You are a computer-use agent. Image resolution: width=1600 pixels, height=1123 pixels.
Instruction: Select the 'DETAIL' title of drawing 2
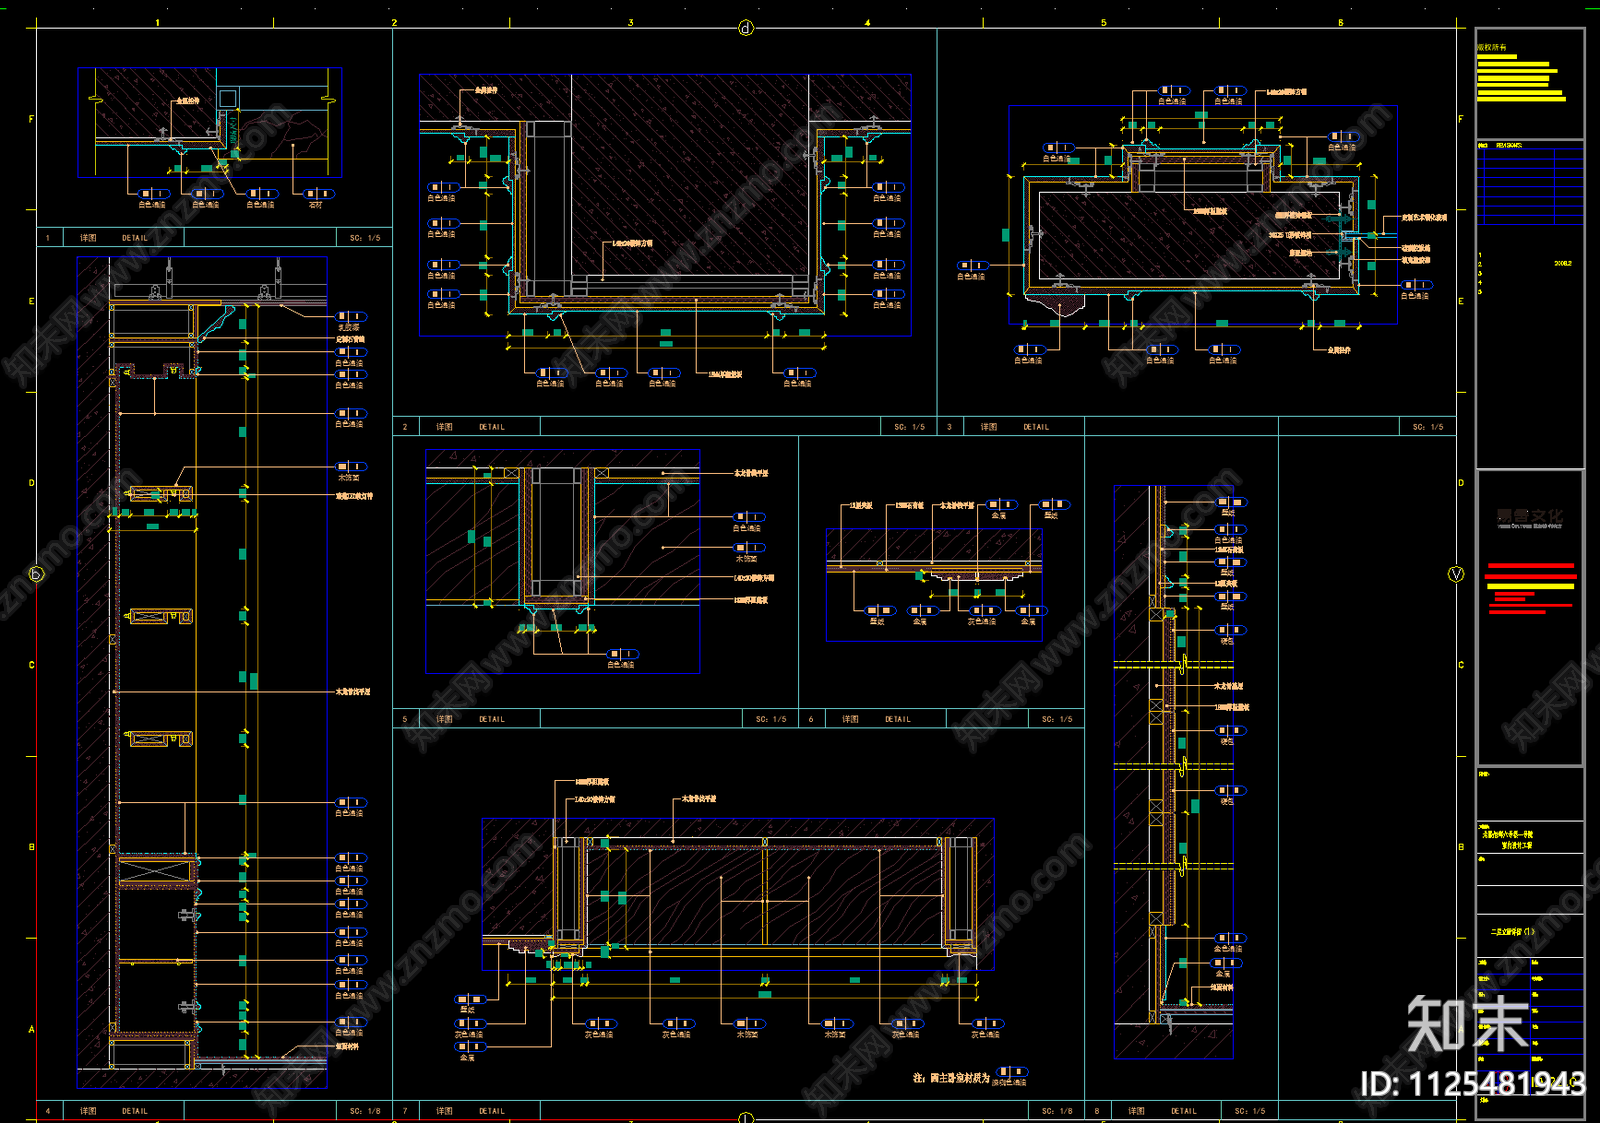[492, 427]
